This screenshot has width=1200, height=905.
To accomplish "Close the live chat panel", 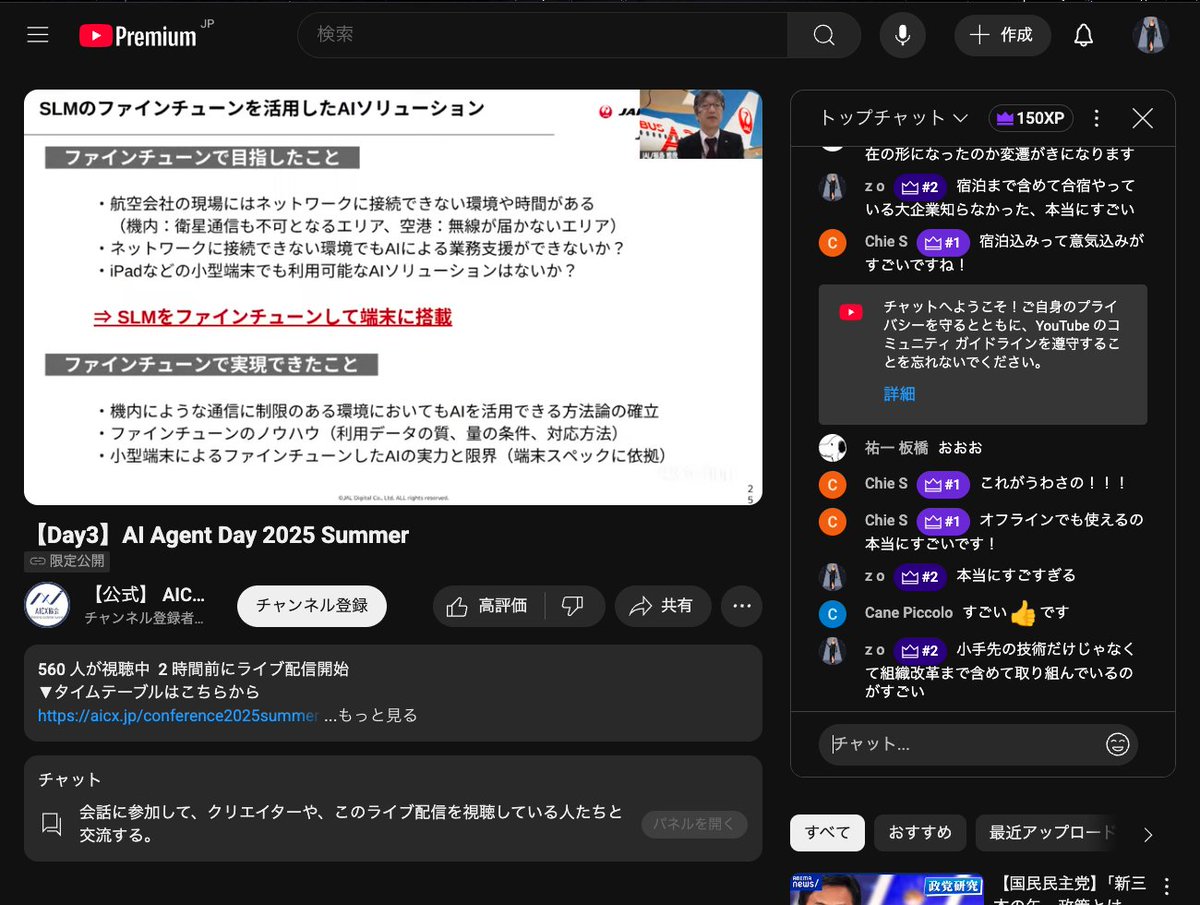I will [1142, 118].
